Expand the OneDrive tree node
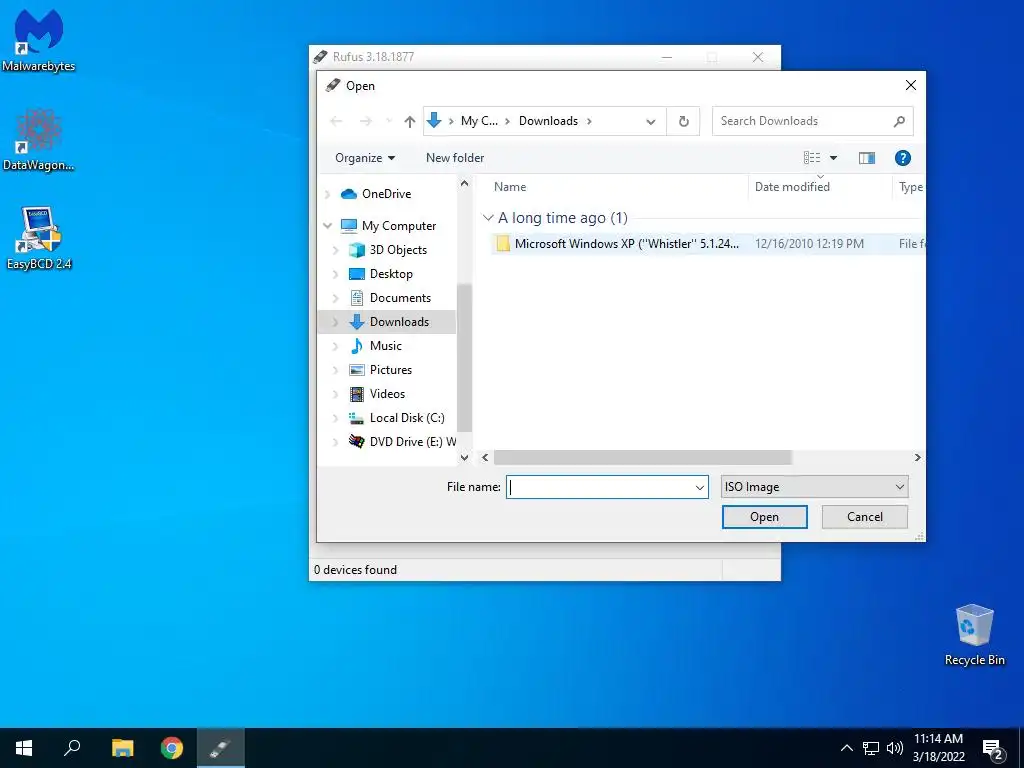 (328, 194)
